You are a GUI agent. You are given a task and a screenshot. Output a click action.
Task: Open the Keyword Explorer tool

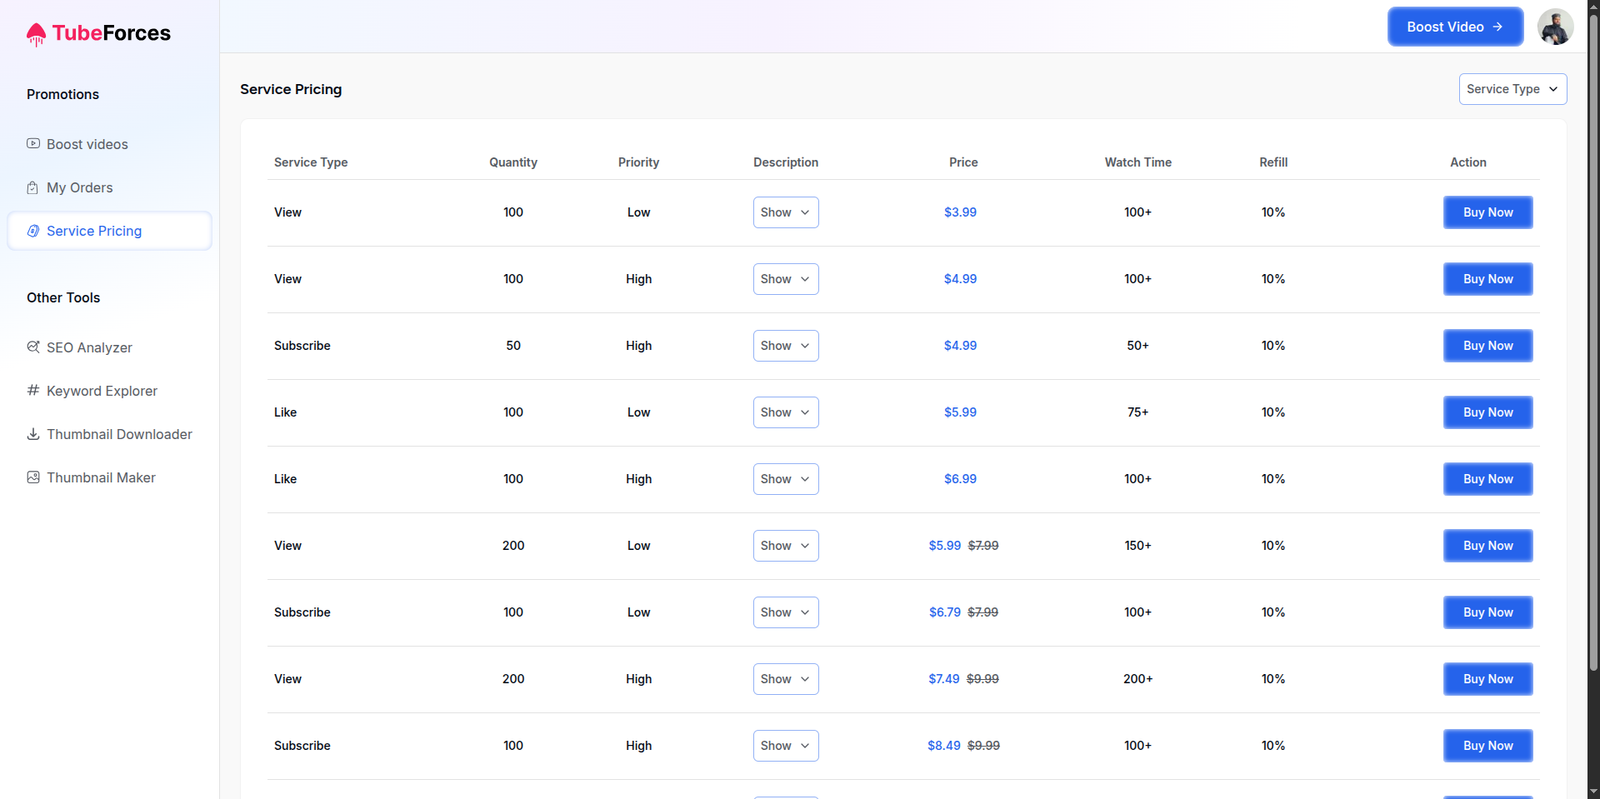click(102, 391)
